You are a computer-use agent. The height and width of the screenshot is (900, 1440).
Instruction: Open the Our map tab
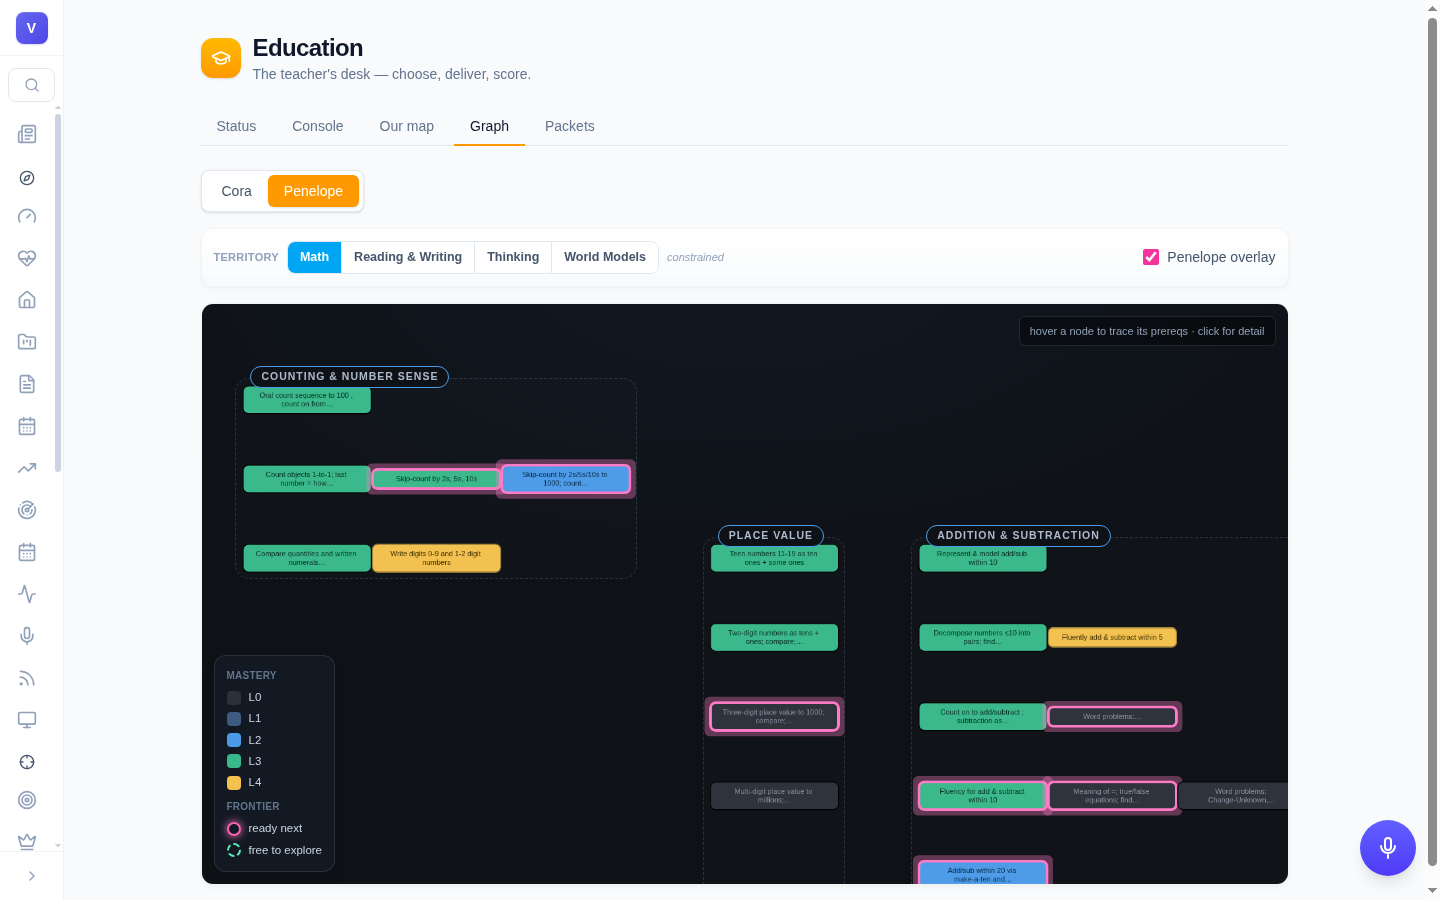(407, 126)
